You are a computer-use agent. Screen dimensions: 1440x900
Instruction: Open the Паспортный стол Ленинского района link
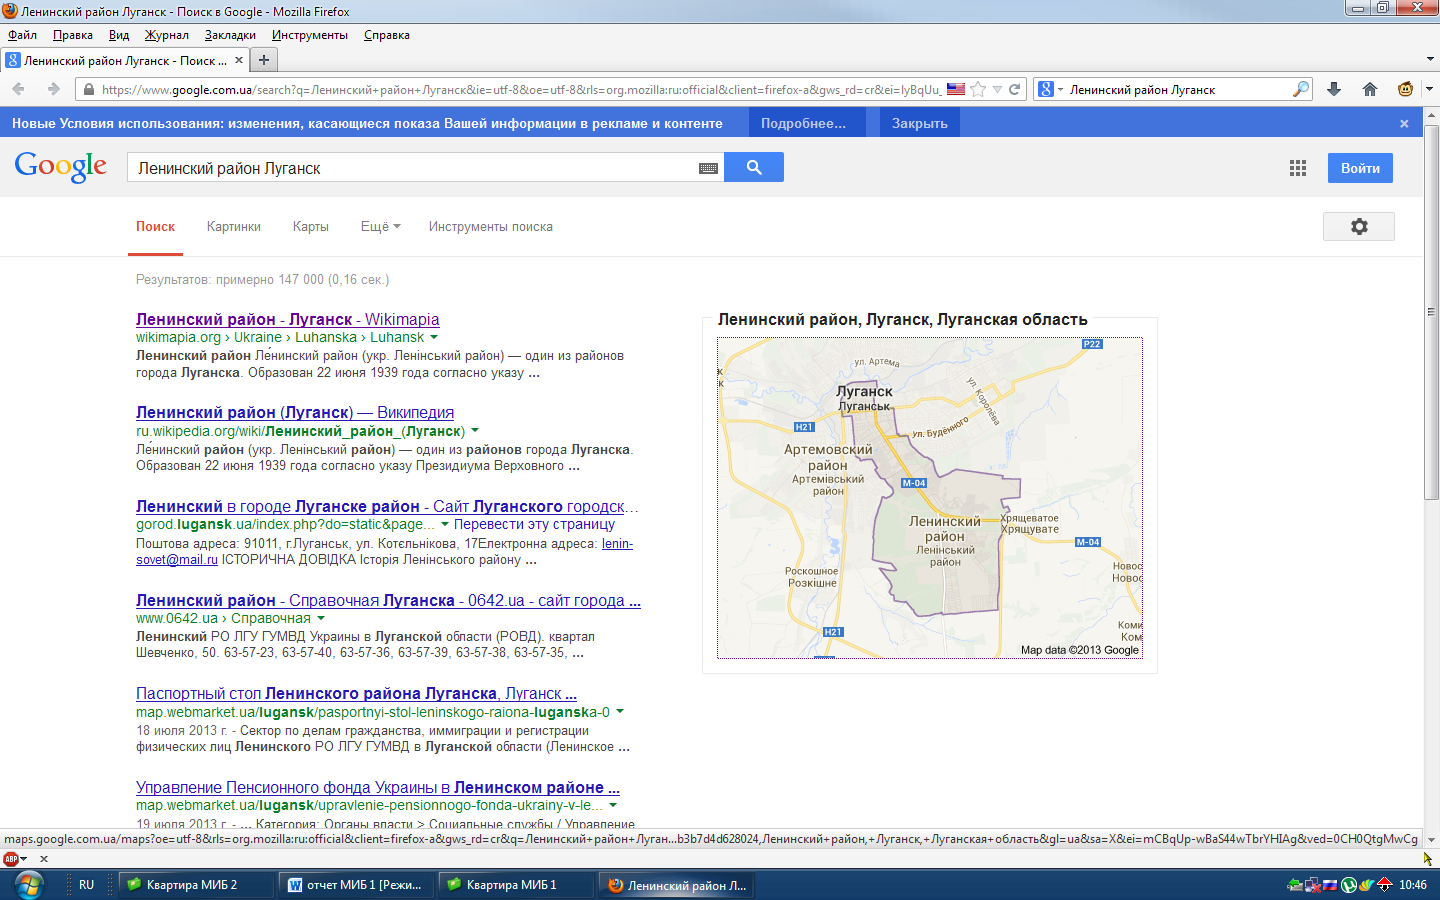coord(356,693)
